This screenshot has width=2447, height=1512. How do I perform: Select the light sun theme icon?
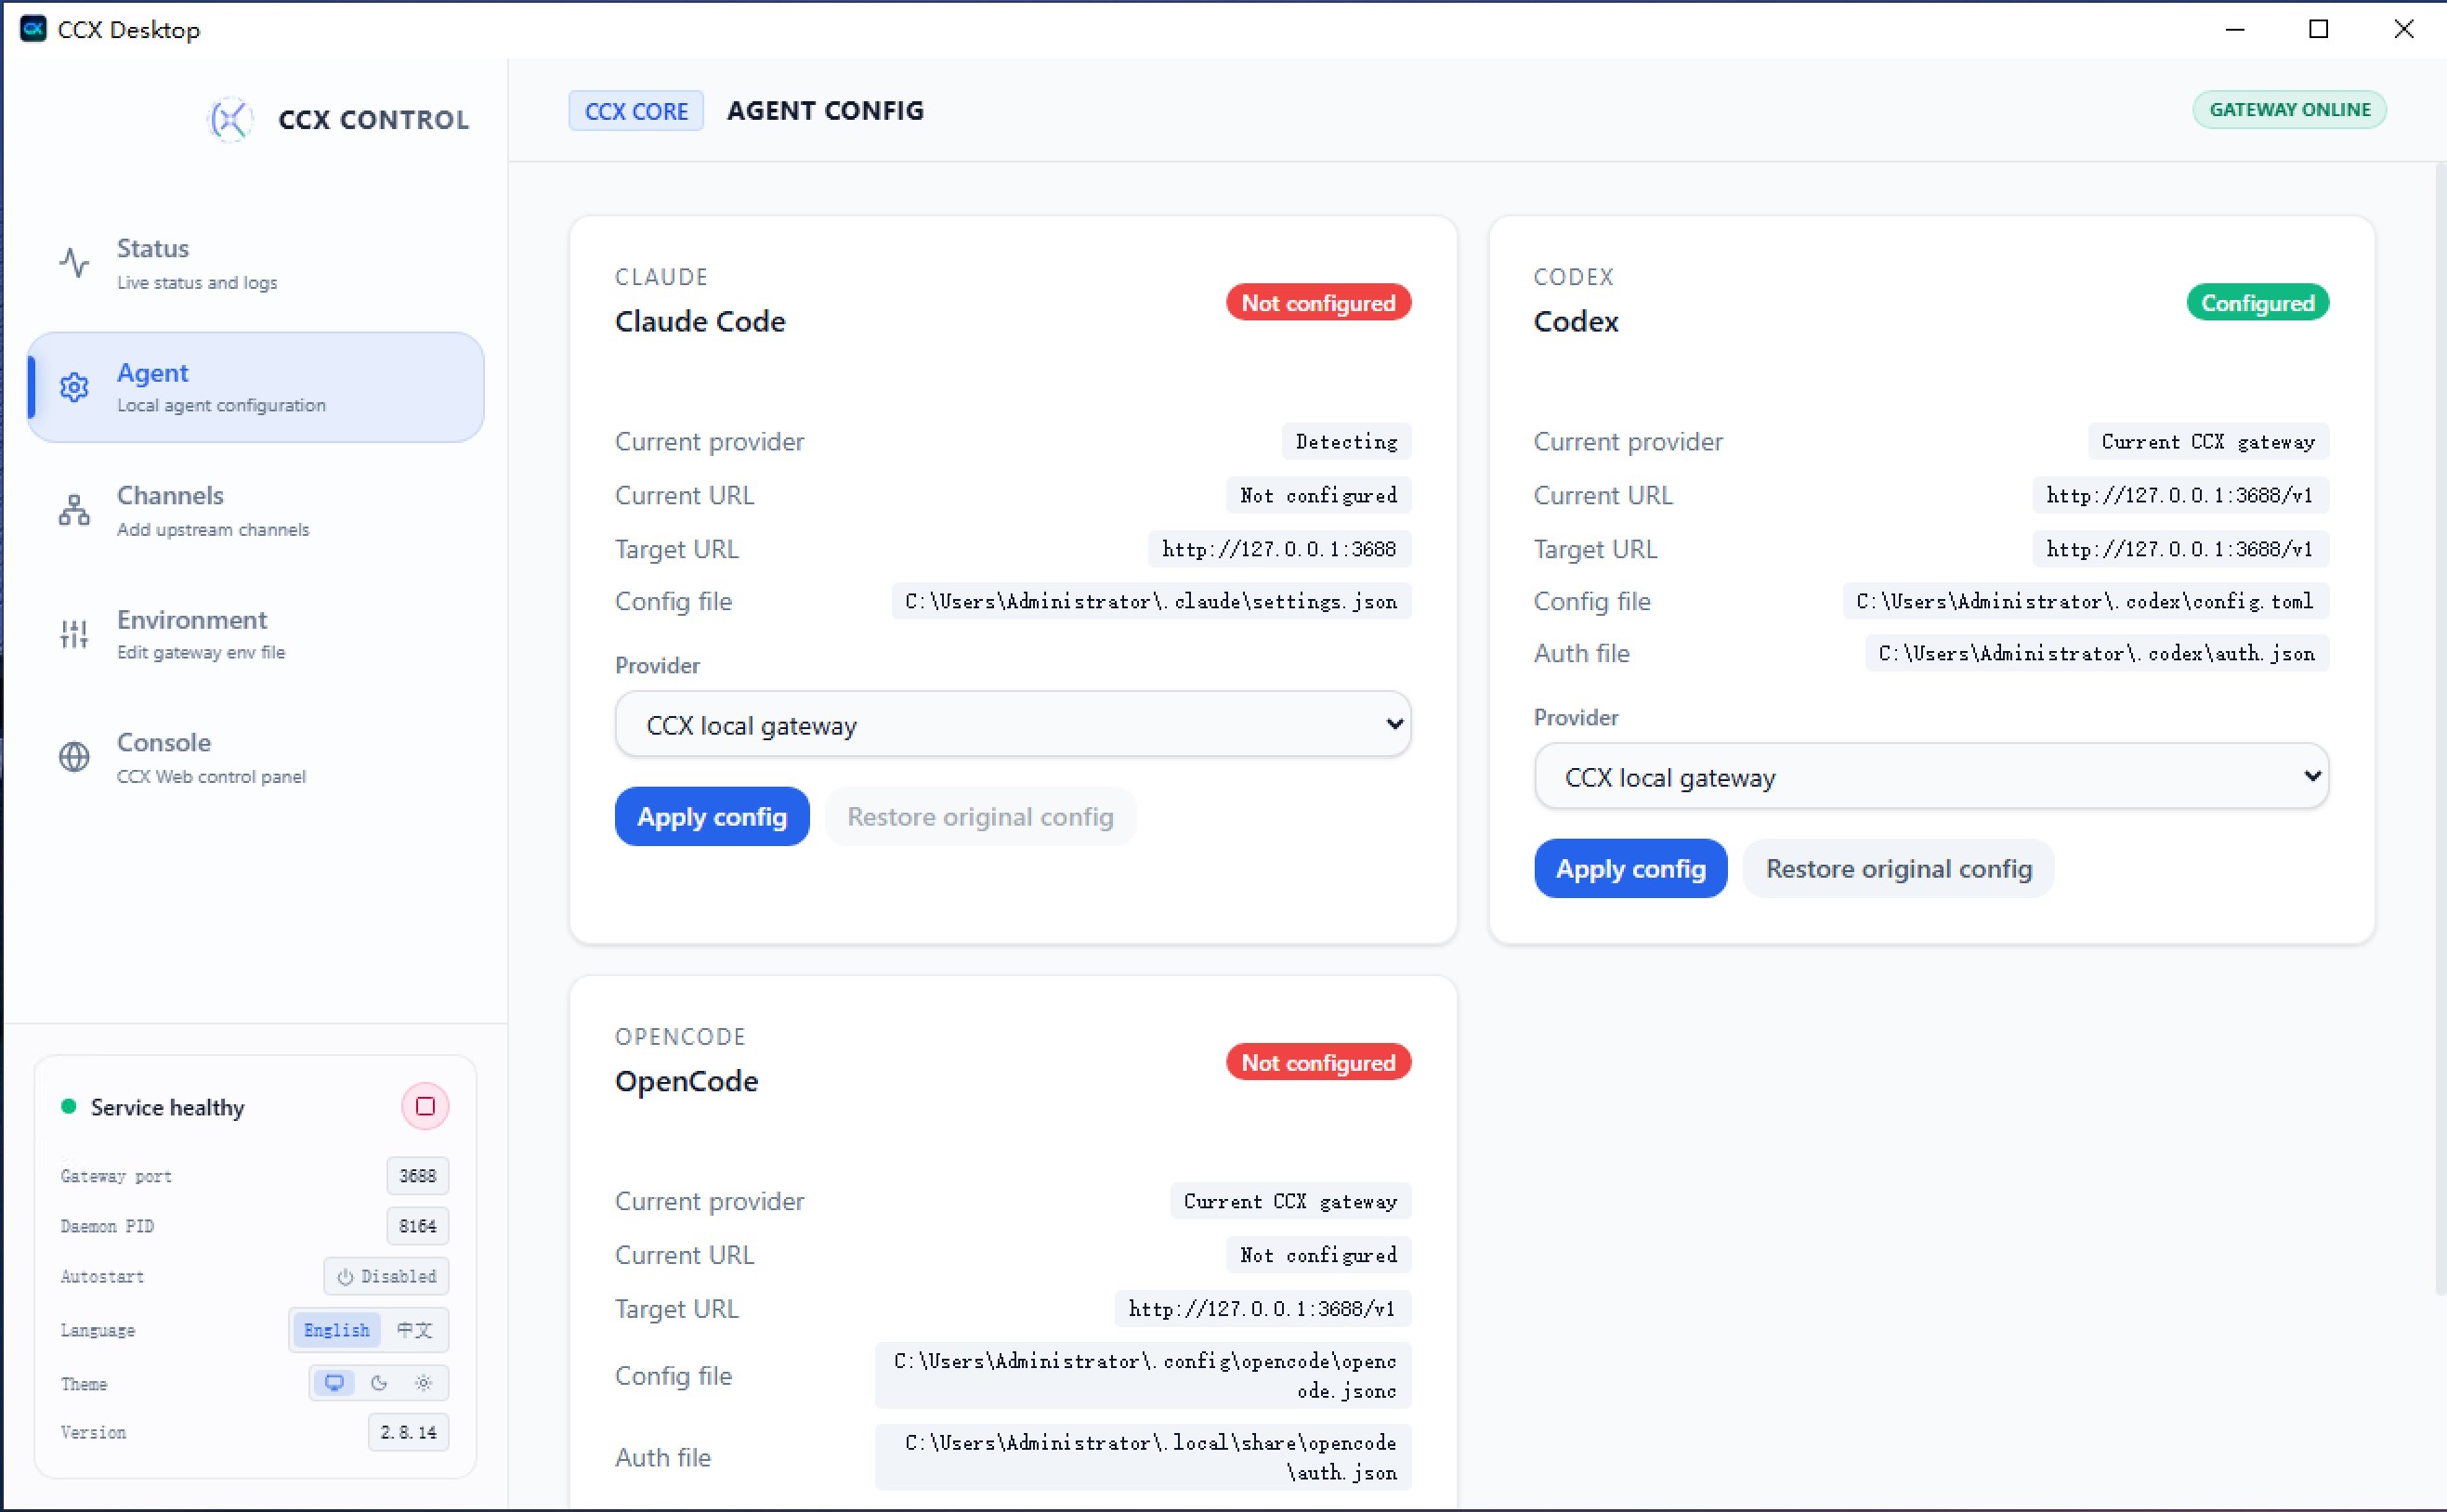pos(423,1383)
